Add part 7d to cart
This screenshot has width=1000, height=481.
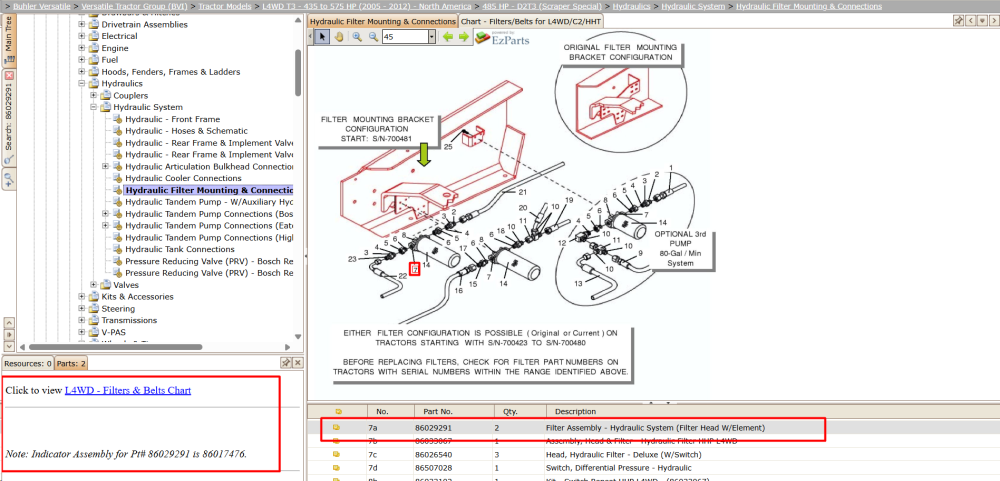[x=337, y=468]
